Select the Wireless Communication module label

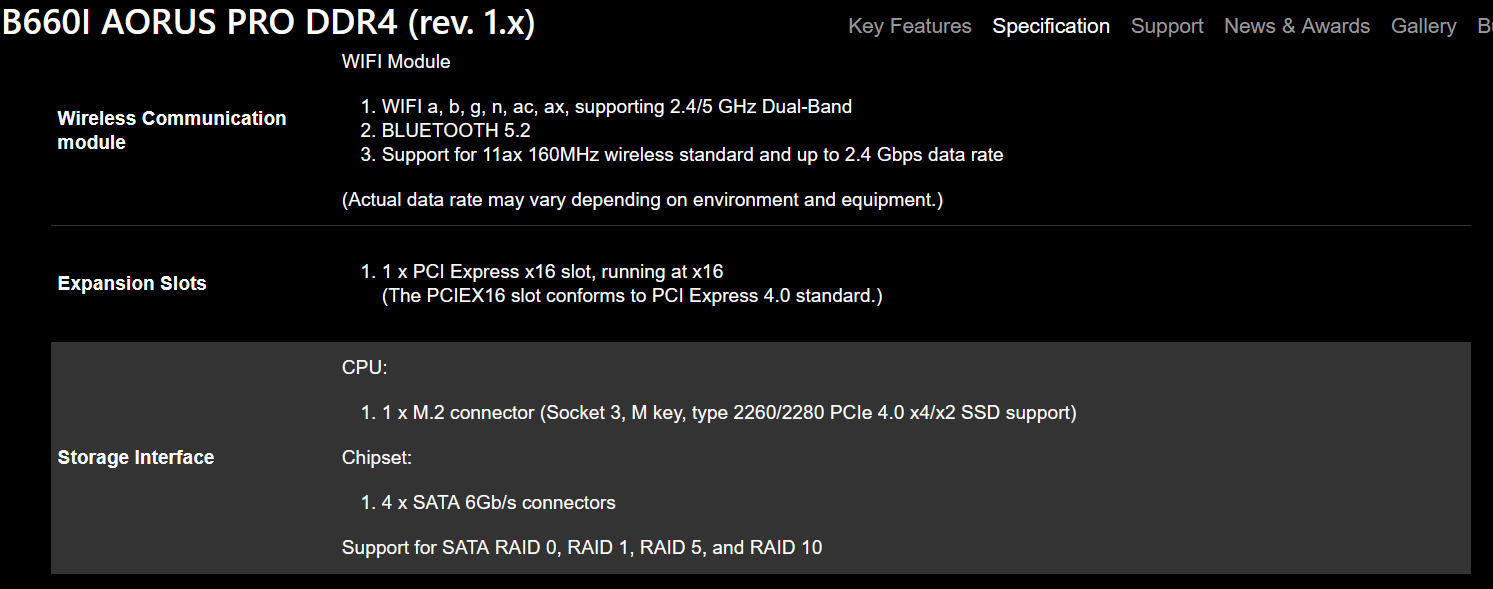pos(172,130)
